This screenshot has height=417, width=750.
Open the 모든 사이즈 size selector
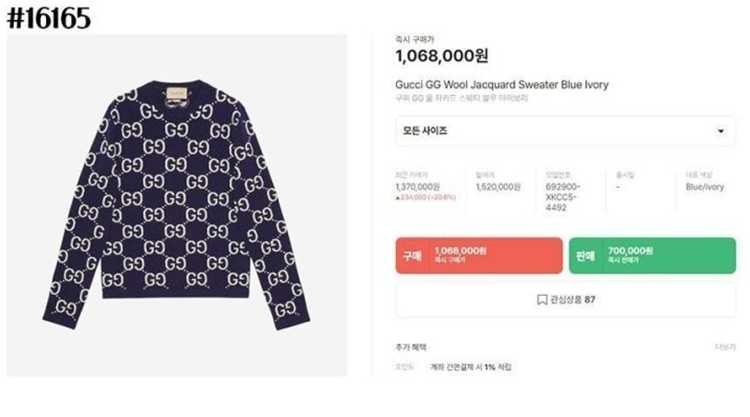tap(565, 131)
